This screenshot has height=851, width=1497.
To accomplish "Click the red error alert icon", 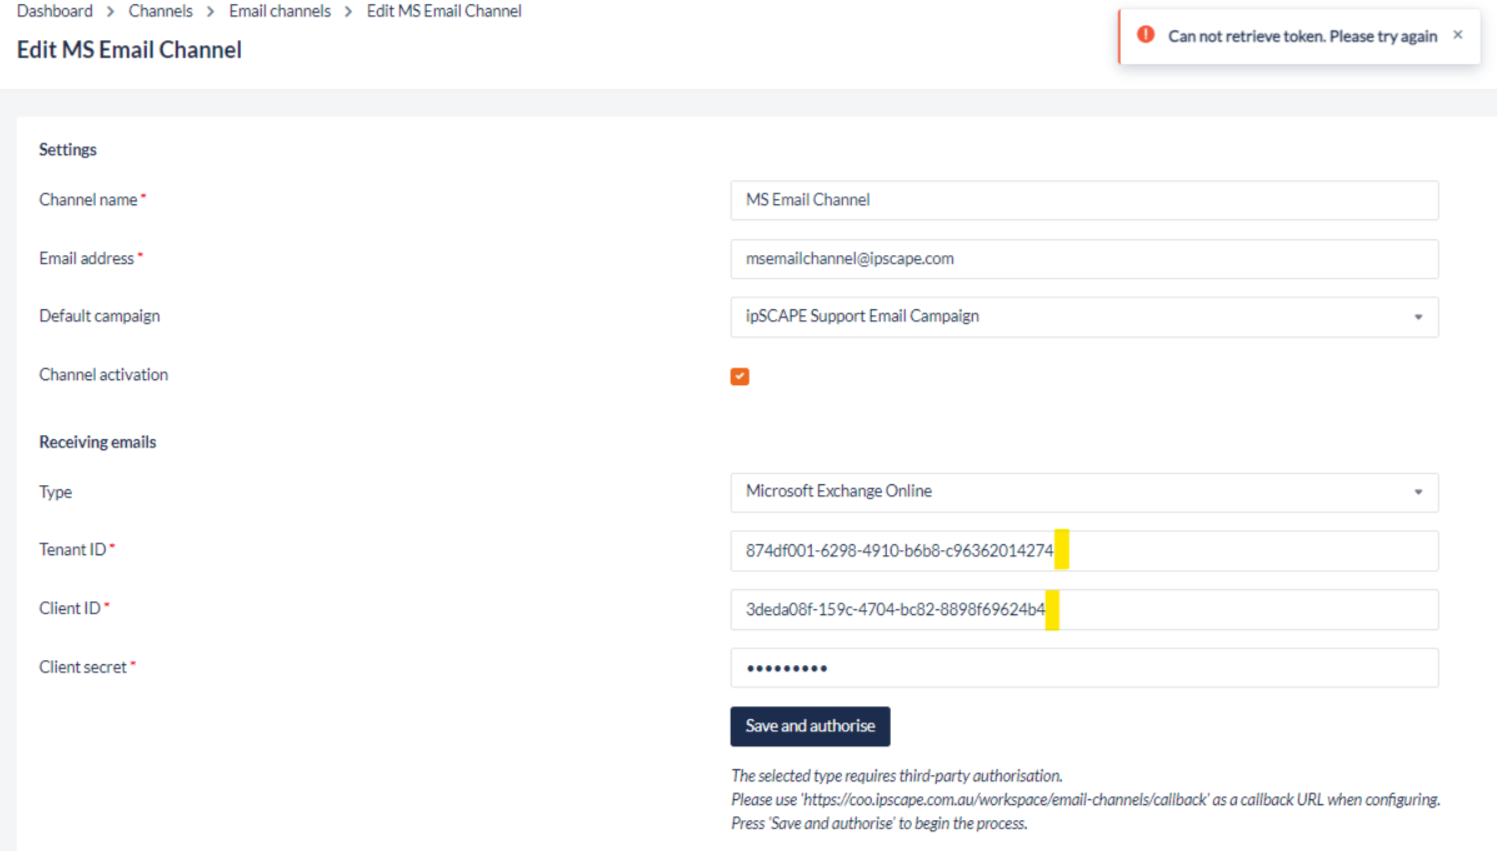I will point(1146,35).
